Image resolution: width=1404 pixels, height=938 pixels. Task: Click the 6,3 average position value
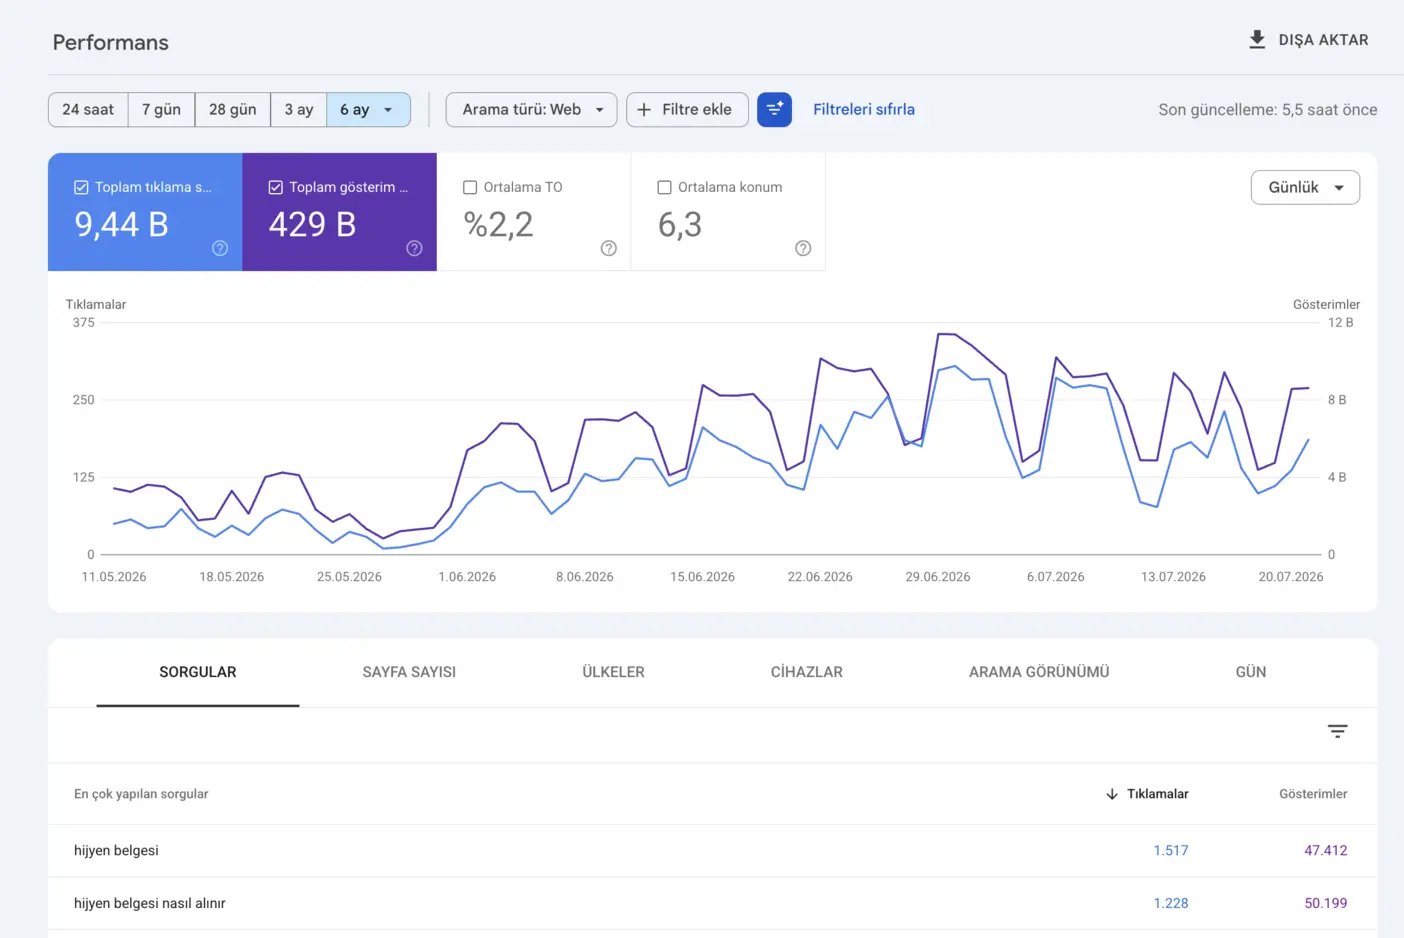point(680,225)
